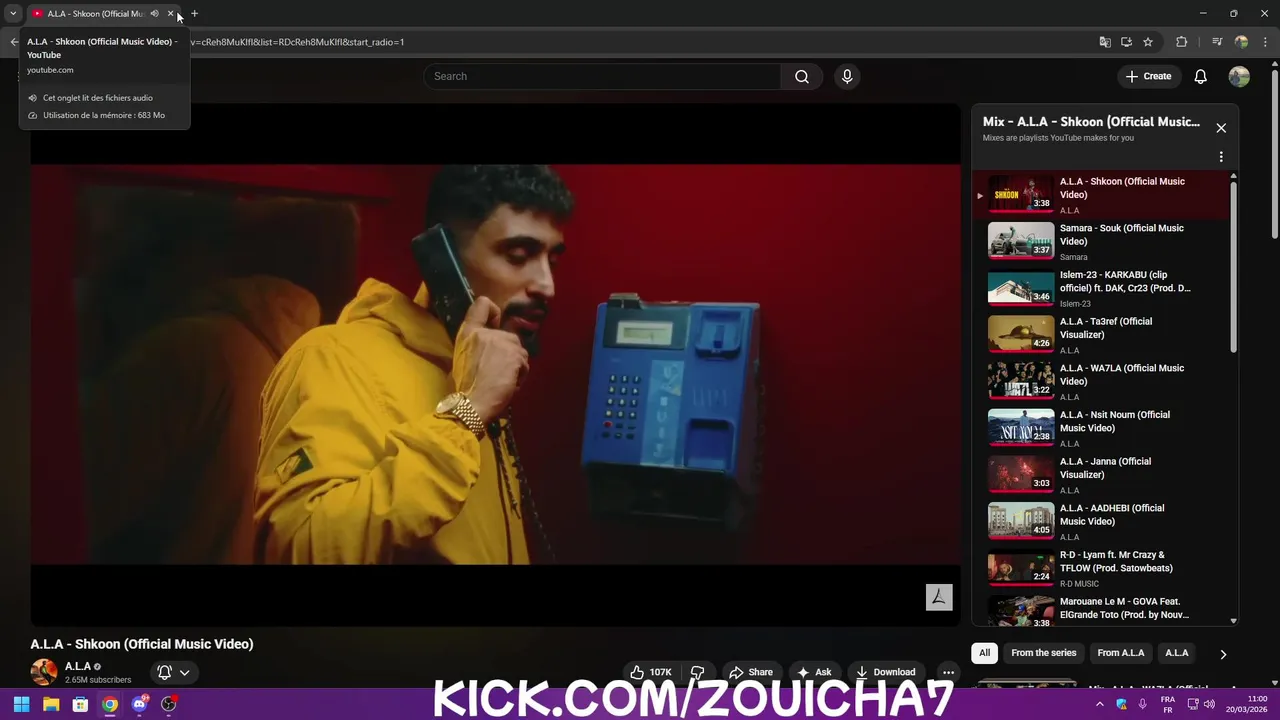
Task: Open Chrome three-dot menu
Action: pos(1265,42)
